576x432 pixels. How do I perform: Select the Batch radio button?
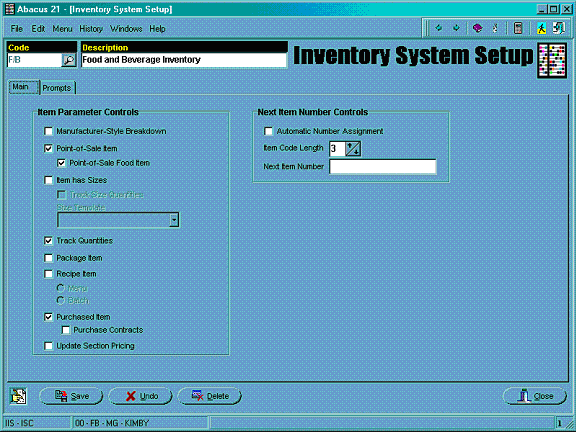[x=61, y=300]
